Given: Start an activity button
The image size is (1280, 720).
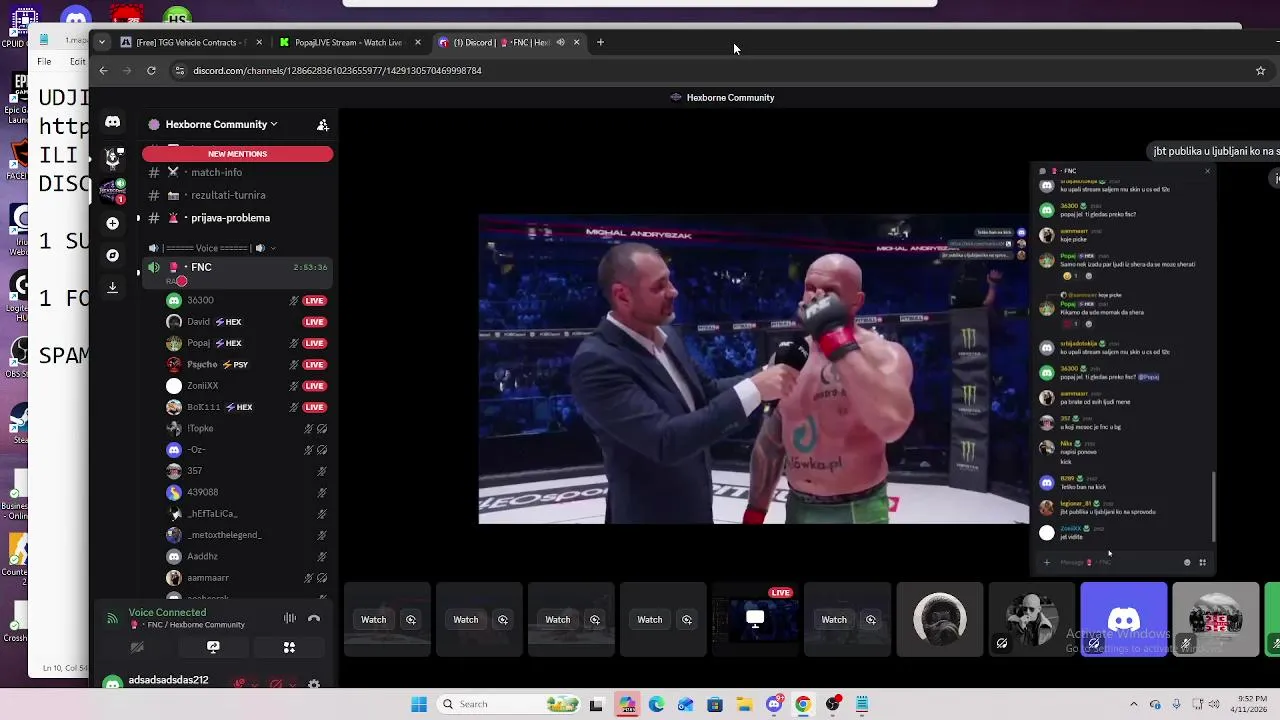Looking at the screenshot, I should point(289,647).
